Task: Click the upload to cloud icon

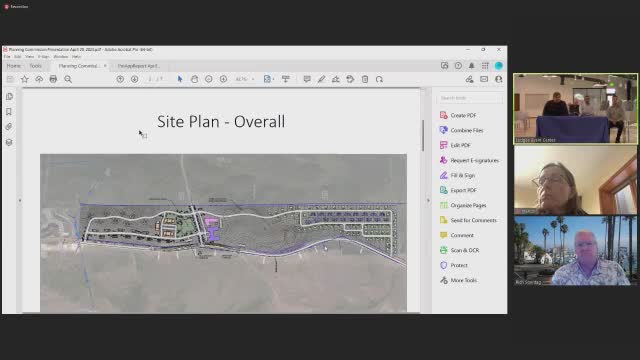Action: tap(39, 79)
